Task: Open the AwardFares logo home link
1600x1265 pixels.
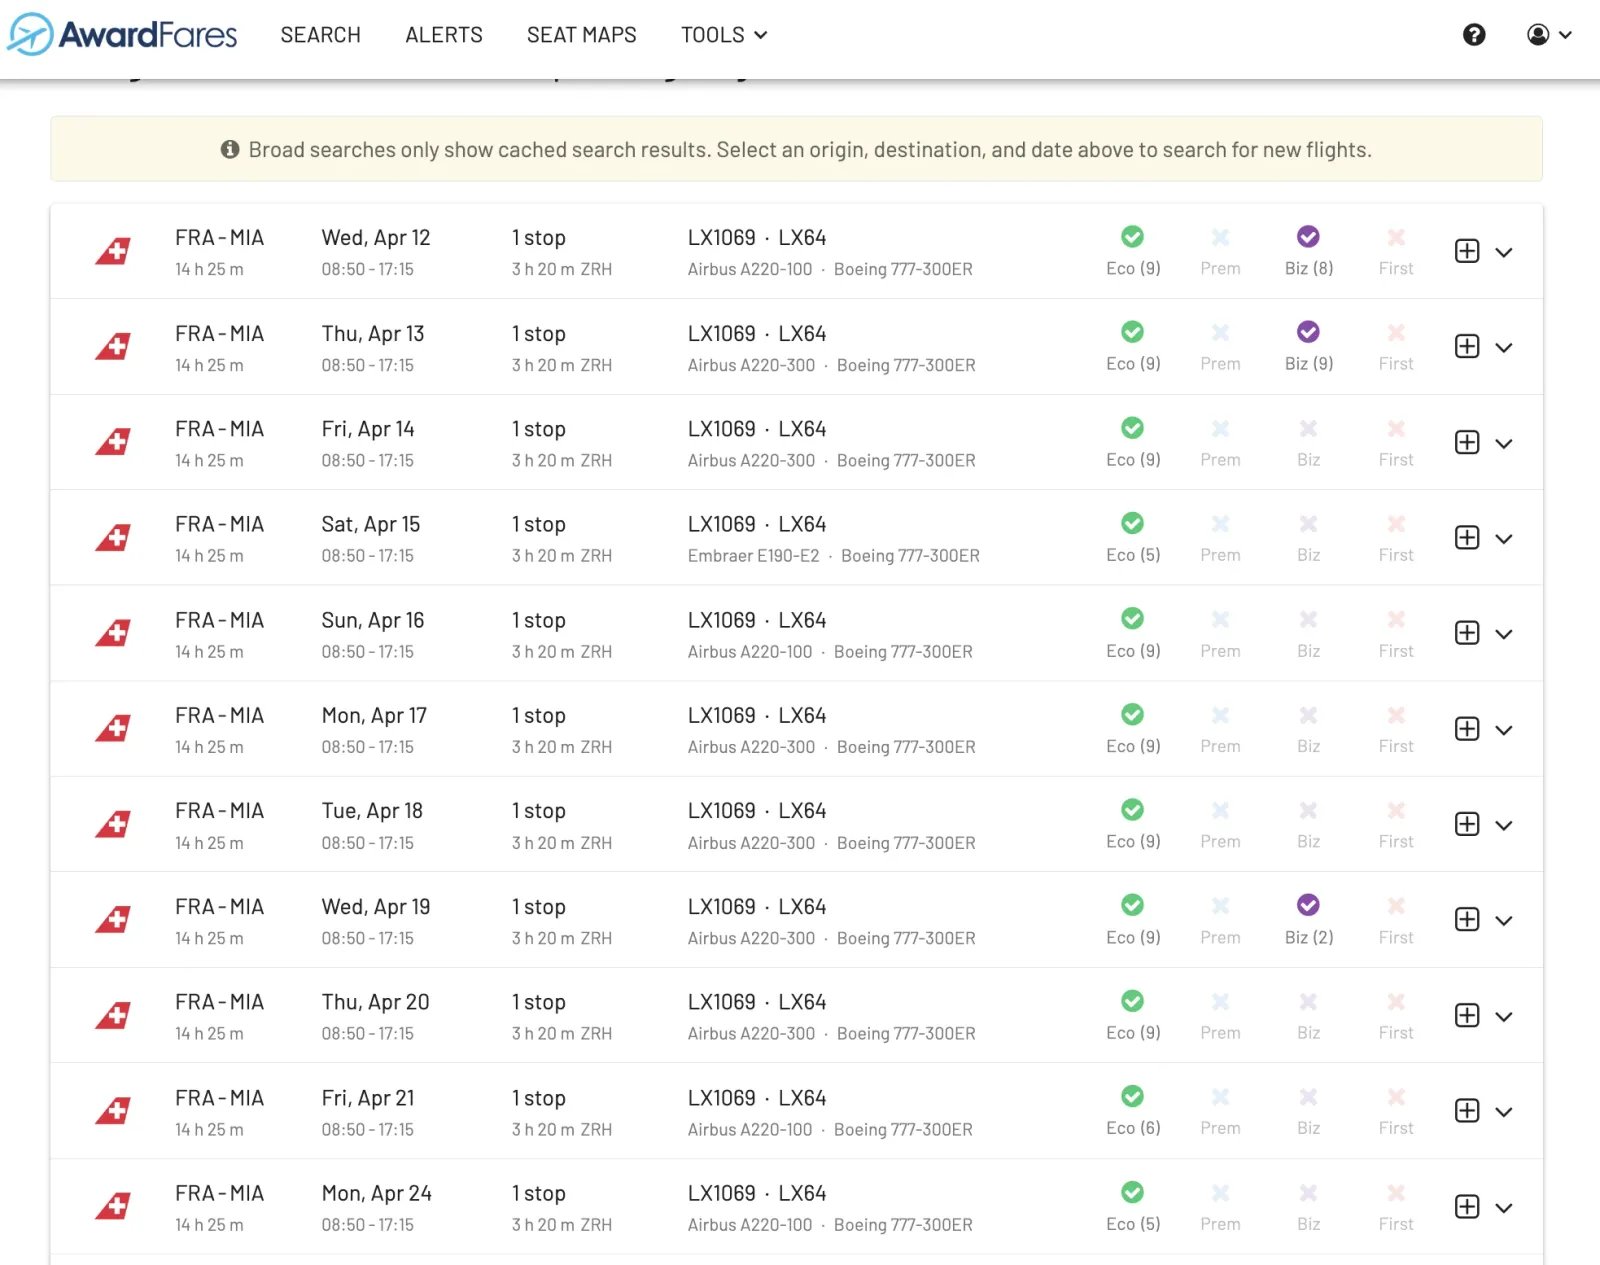Action: [122, 35]
